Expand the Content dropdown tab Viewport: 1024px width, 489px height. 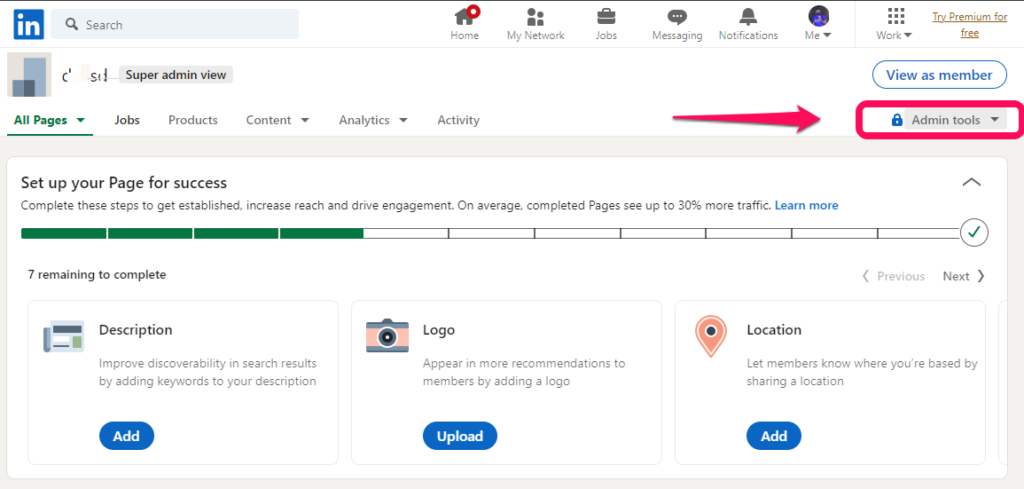[278, 120]
